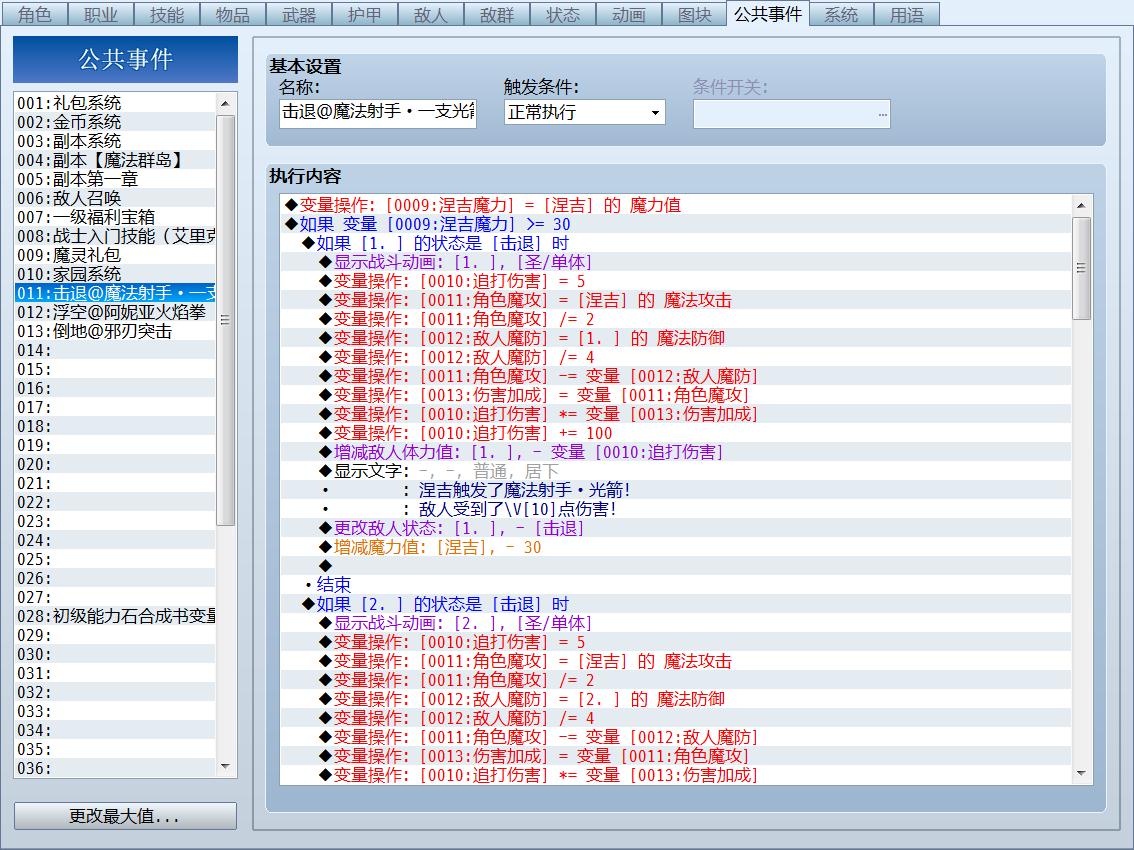This screenshot has height=850, width=1134.
Task: Select event 010:家园系统
Action: click(115, 273)
